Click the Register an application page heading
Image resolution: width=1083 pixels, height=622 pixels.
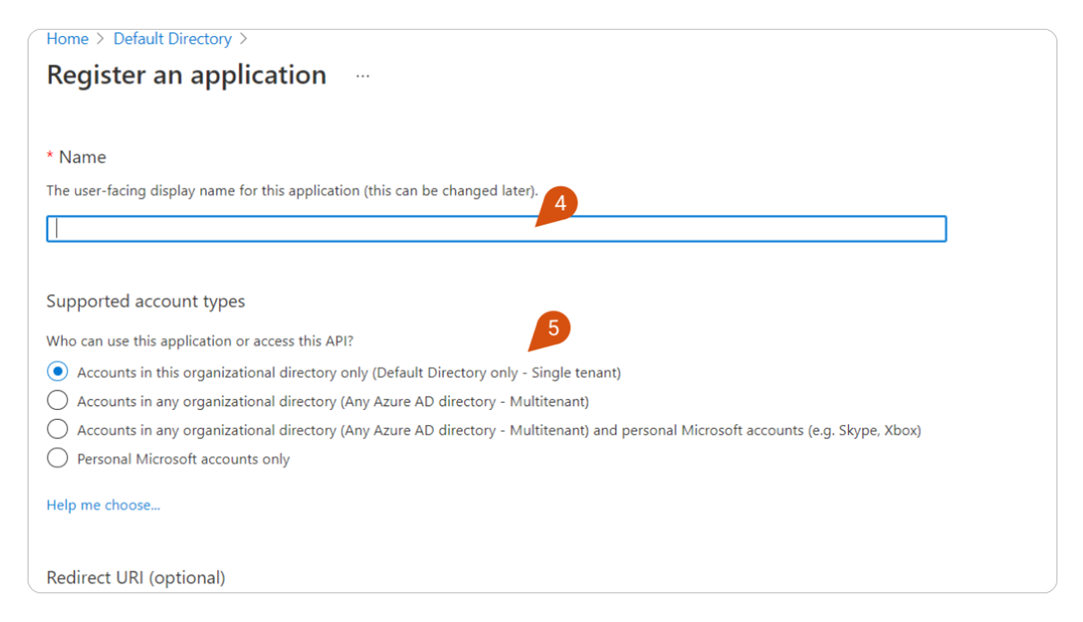coord(185,75)
